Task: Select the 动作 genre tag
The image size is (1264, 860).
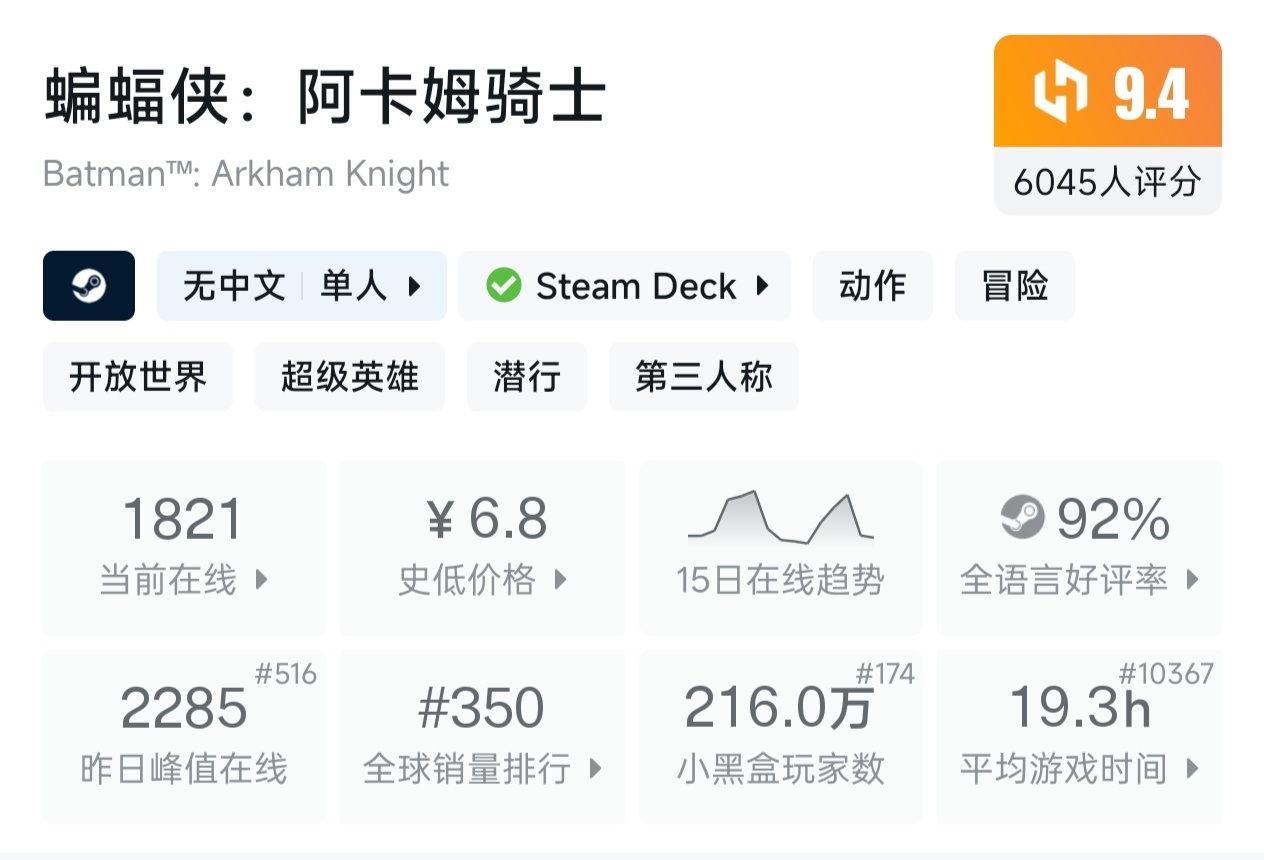Action: [872, 287]
